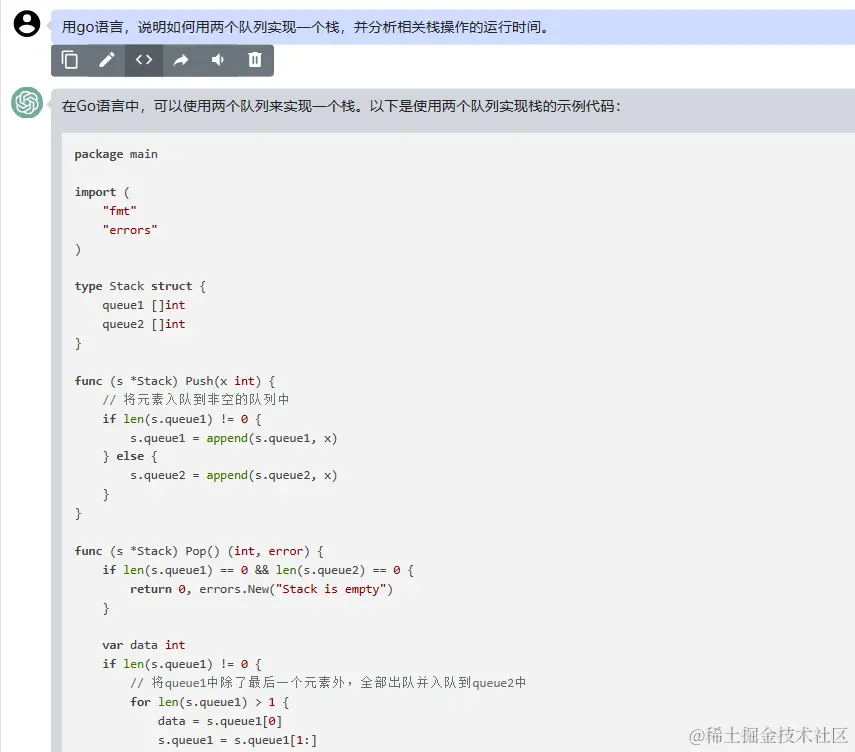Click the line appending x to s.queue2
This screenshot has height=752, width=855.
pos(234,476)
